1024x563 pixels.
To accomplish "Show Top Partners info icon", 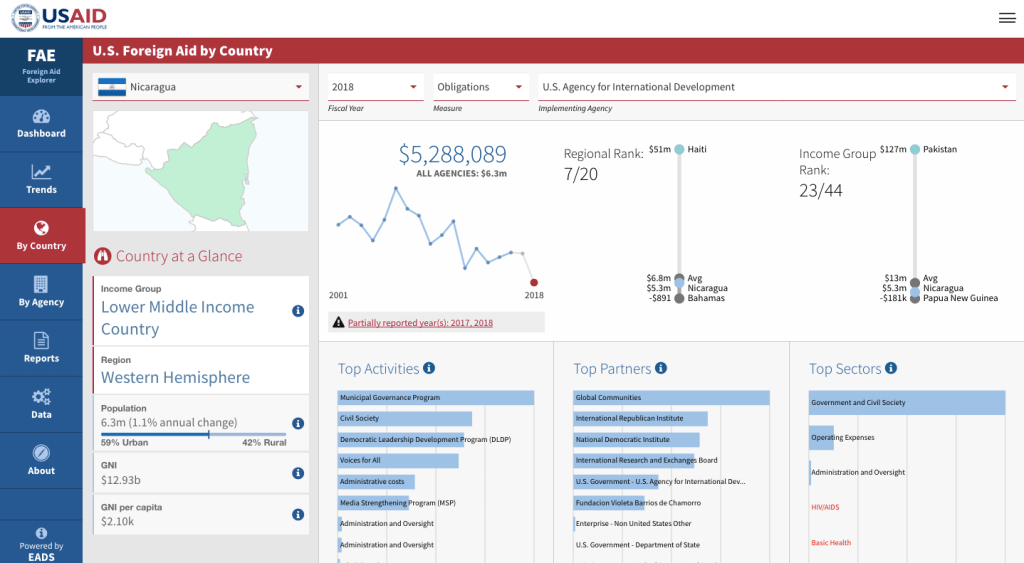I will click(x=661, y=368).
